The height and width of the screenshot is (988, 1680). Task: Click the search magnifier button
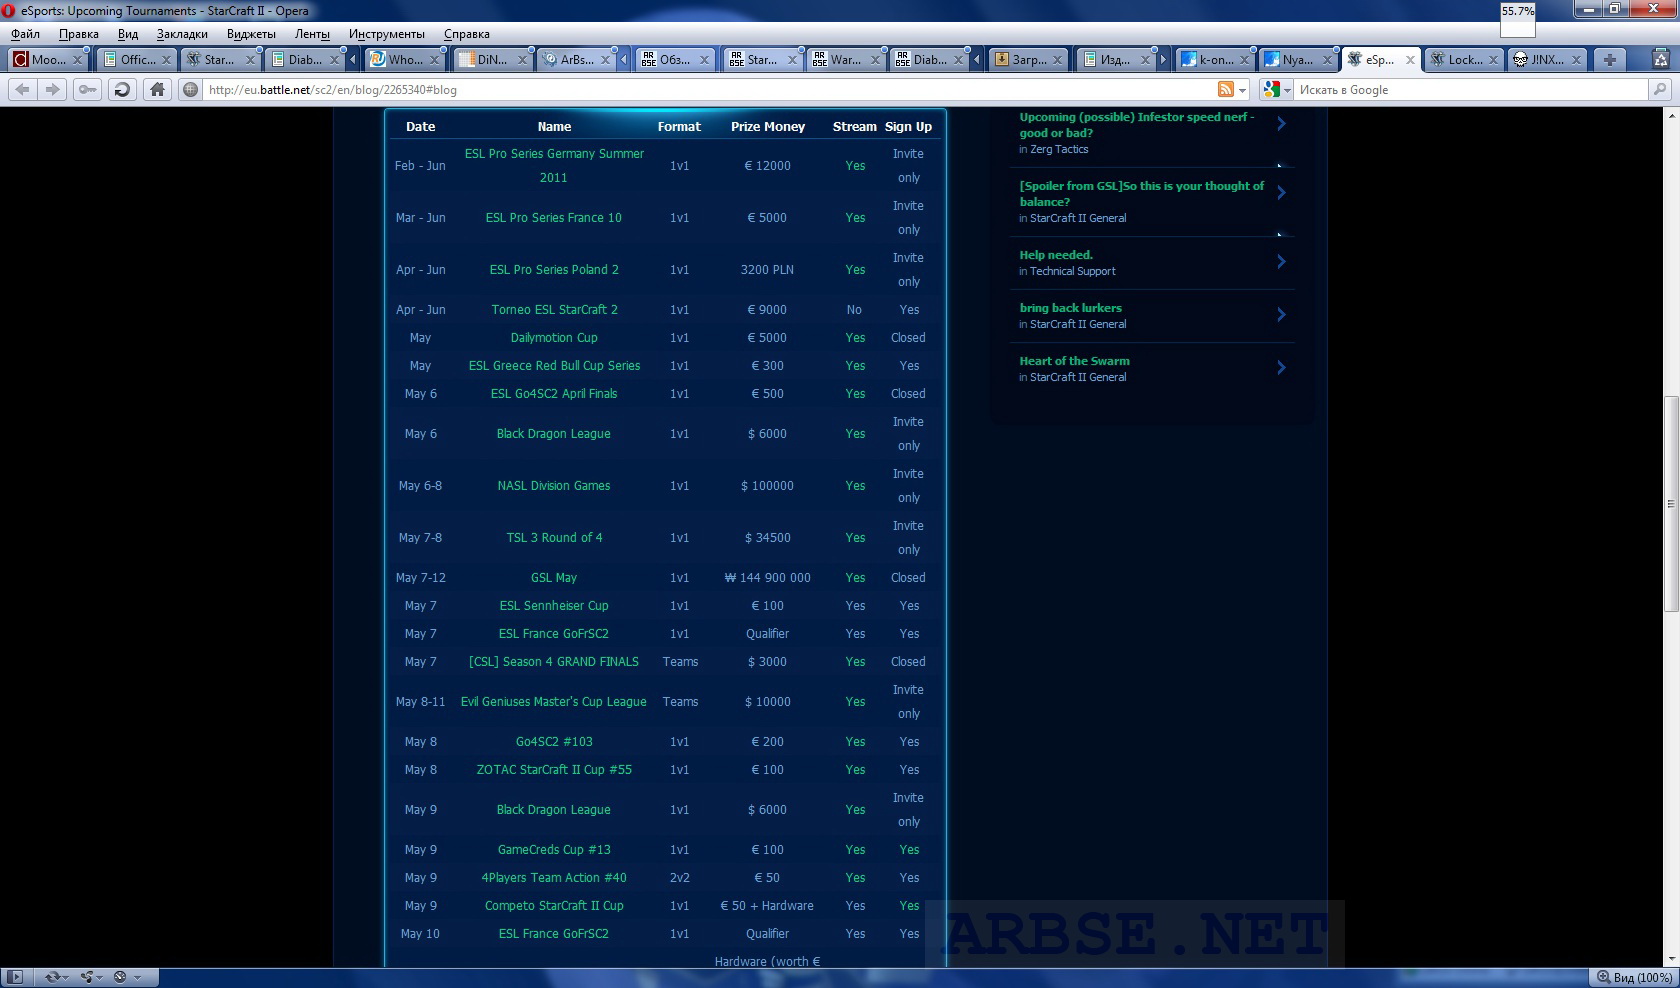(1659, 89)
